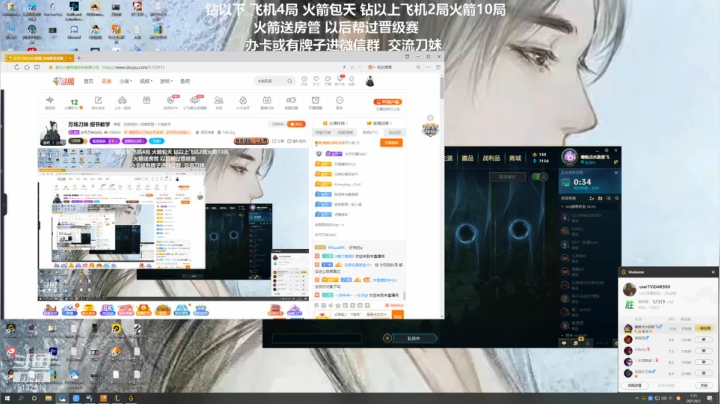Select the third tab in the ranking panel
The height and width of the screenshot is (404, 720).
point(370,133)
